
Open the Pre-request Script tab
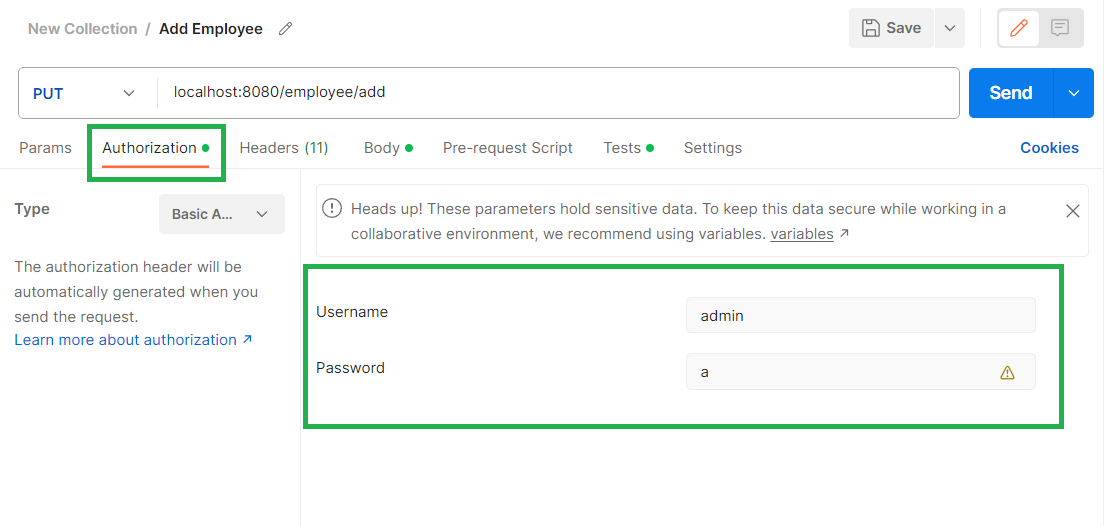click(508, 148)
